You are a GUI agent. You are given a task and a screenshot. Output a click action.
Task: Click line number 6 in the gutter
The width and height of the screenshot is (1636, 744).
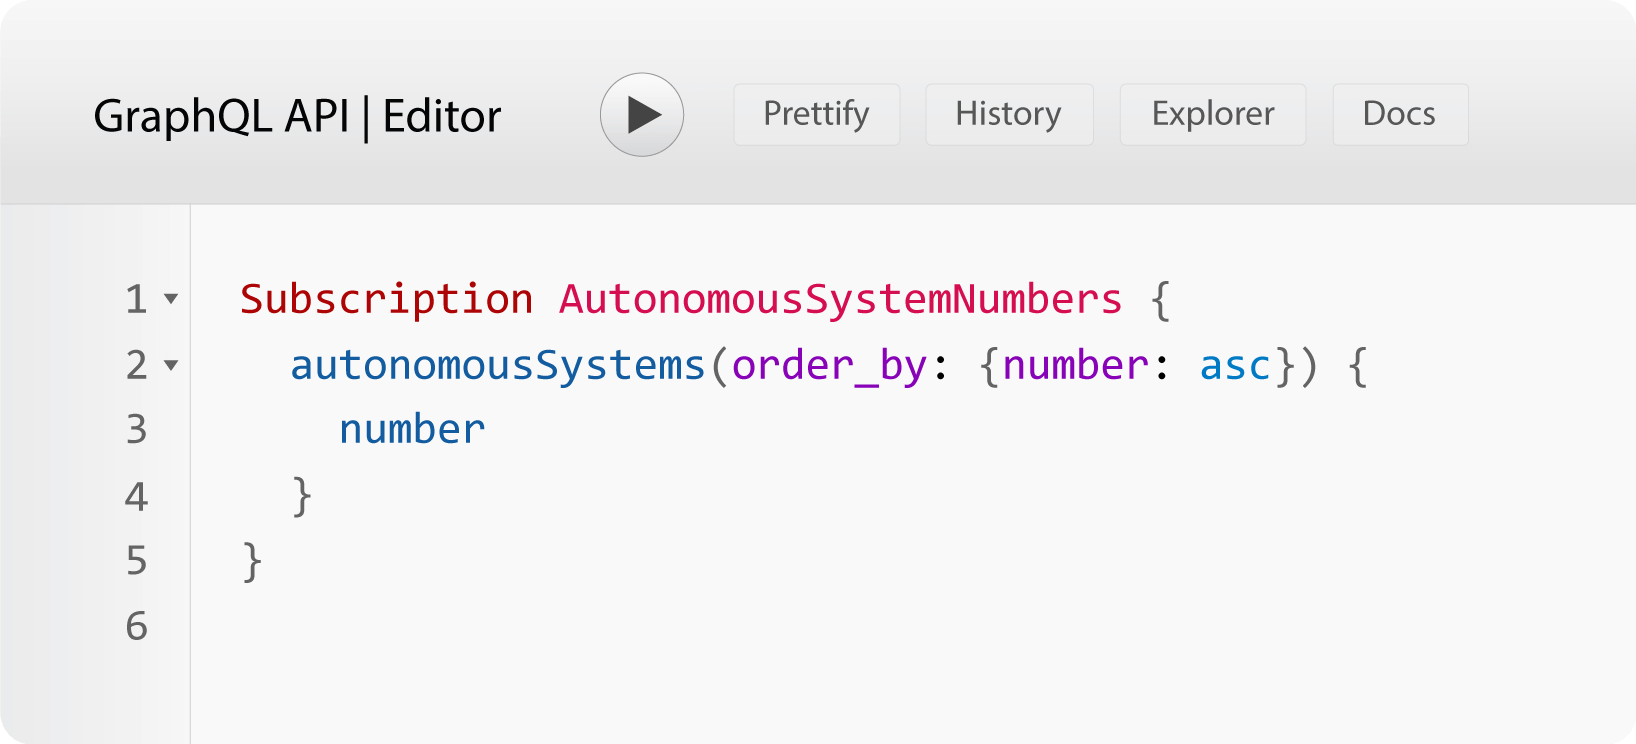(x=137, y=626)
